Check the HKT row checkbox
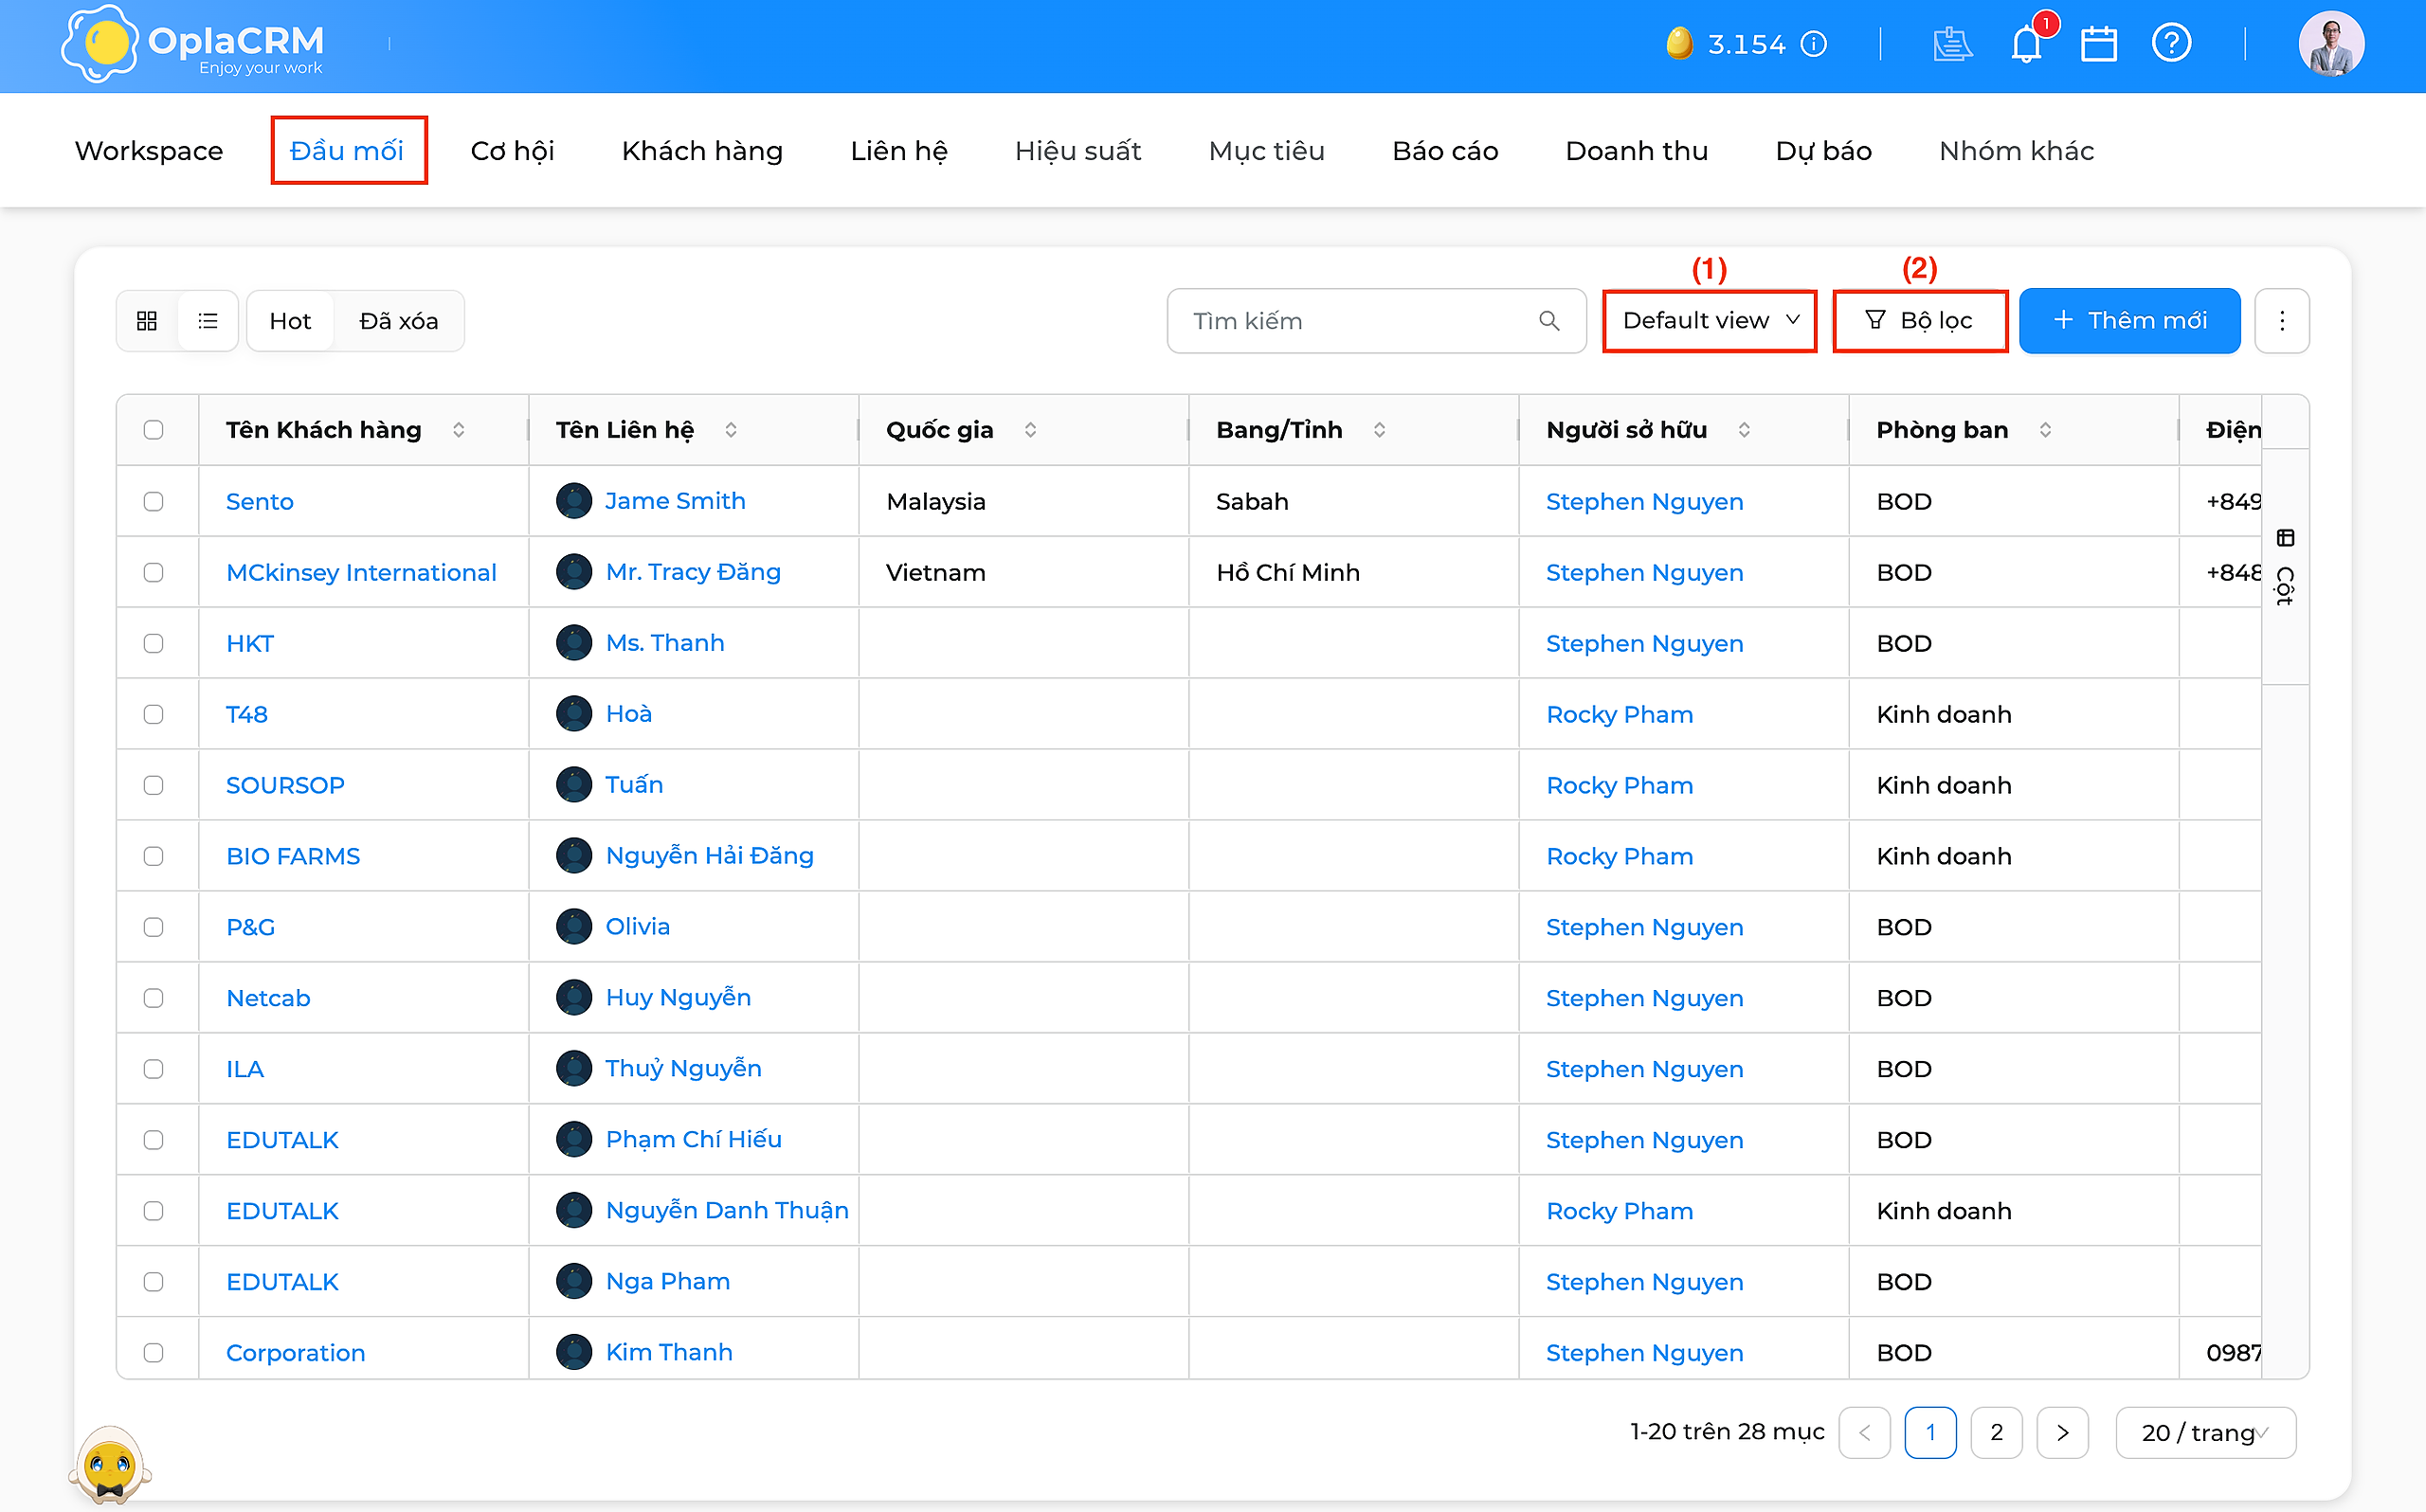Image resolution: width=2426 pixels, height=1512 pixels. 153,643
